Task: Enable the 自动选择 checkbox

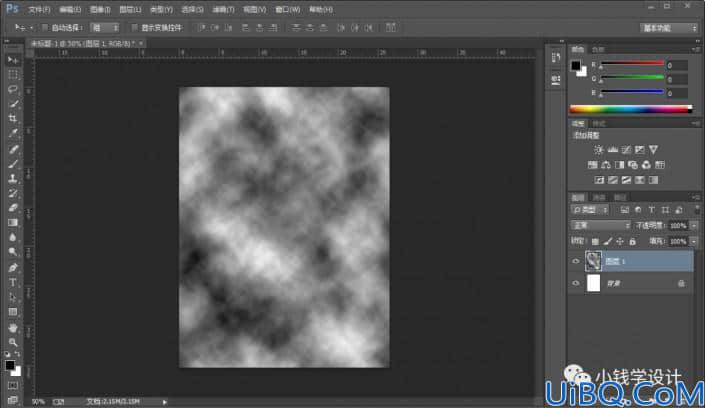Action: [45, 28]
